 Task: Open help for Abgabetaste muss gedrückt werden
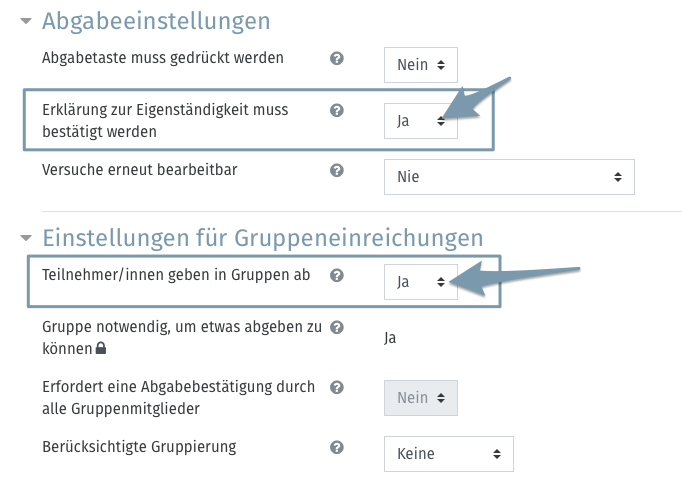[337, 58]
